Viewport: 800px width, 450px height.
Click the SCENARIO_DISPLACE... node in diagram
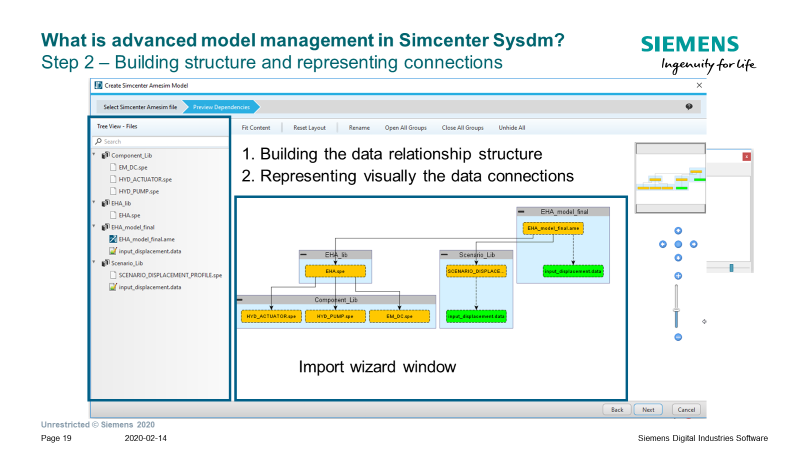476,271
